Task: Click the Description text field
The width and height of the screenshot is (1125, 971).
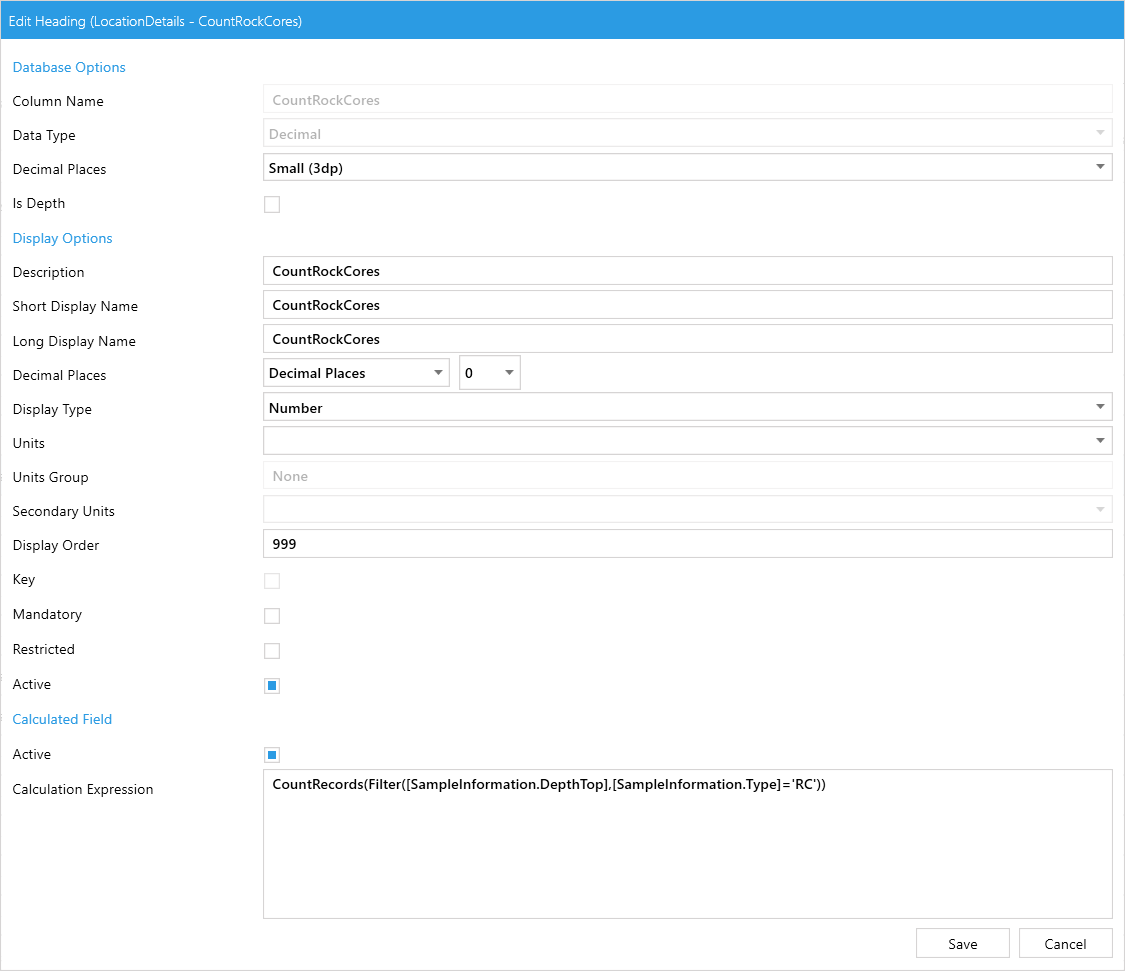Action: 687,271
